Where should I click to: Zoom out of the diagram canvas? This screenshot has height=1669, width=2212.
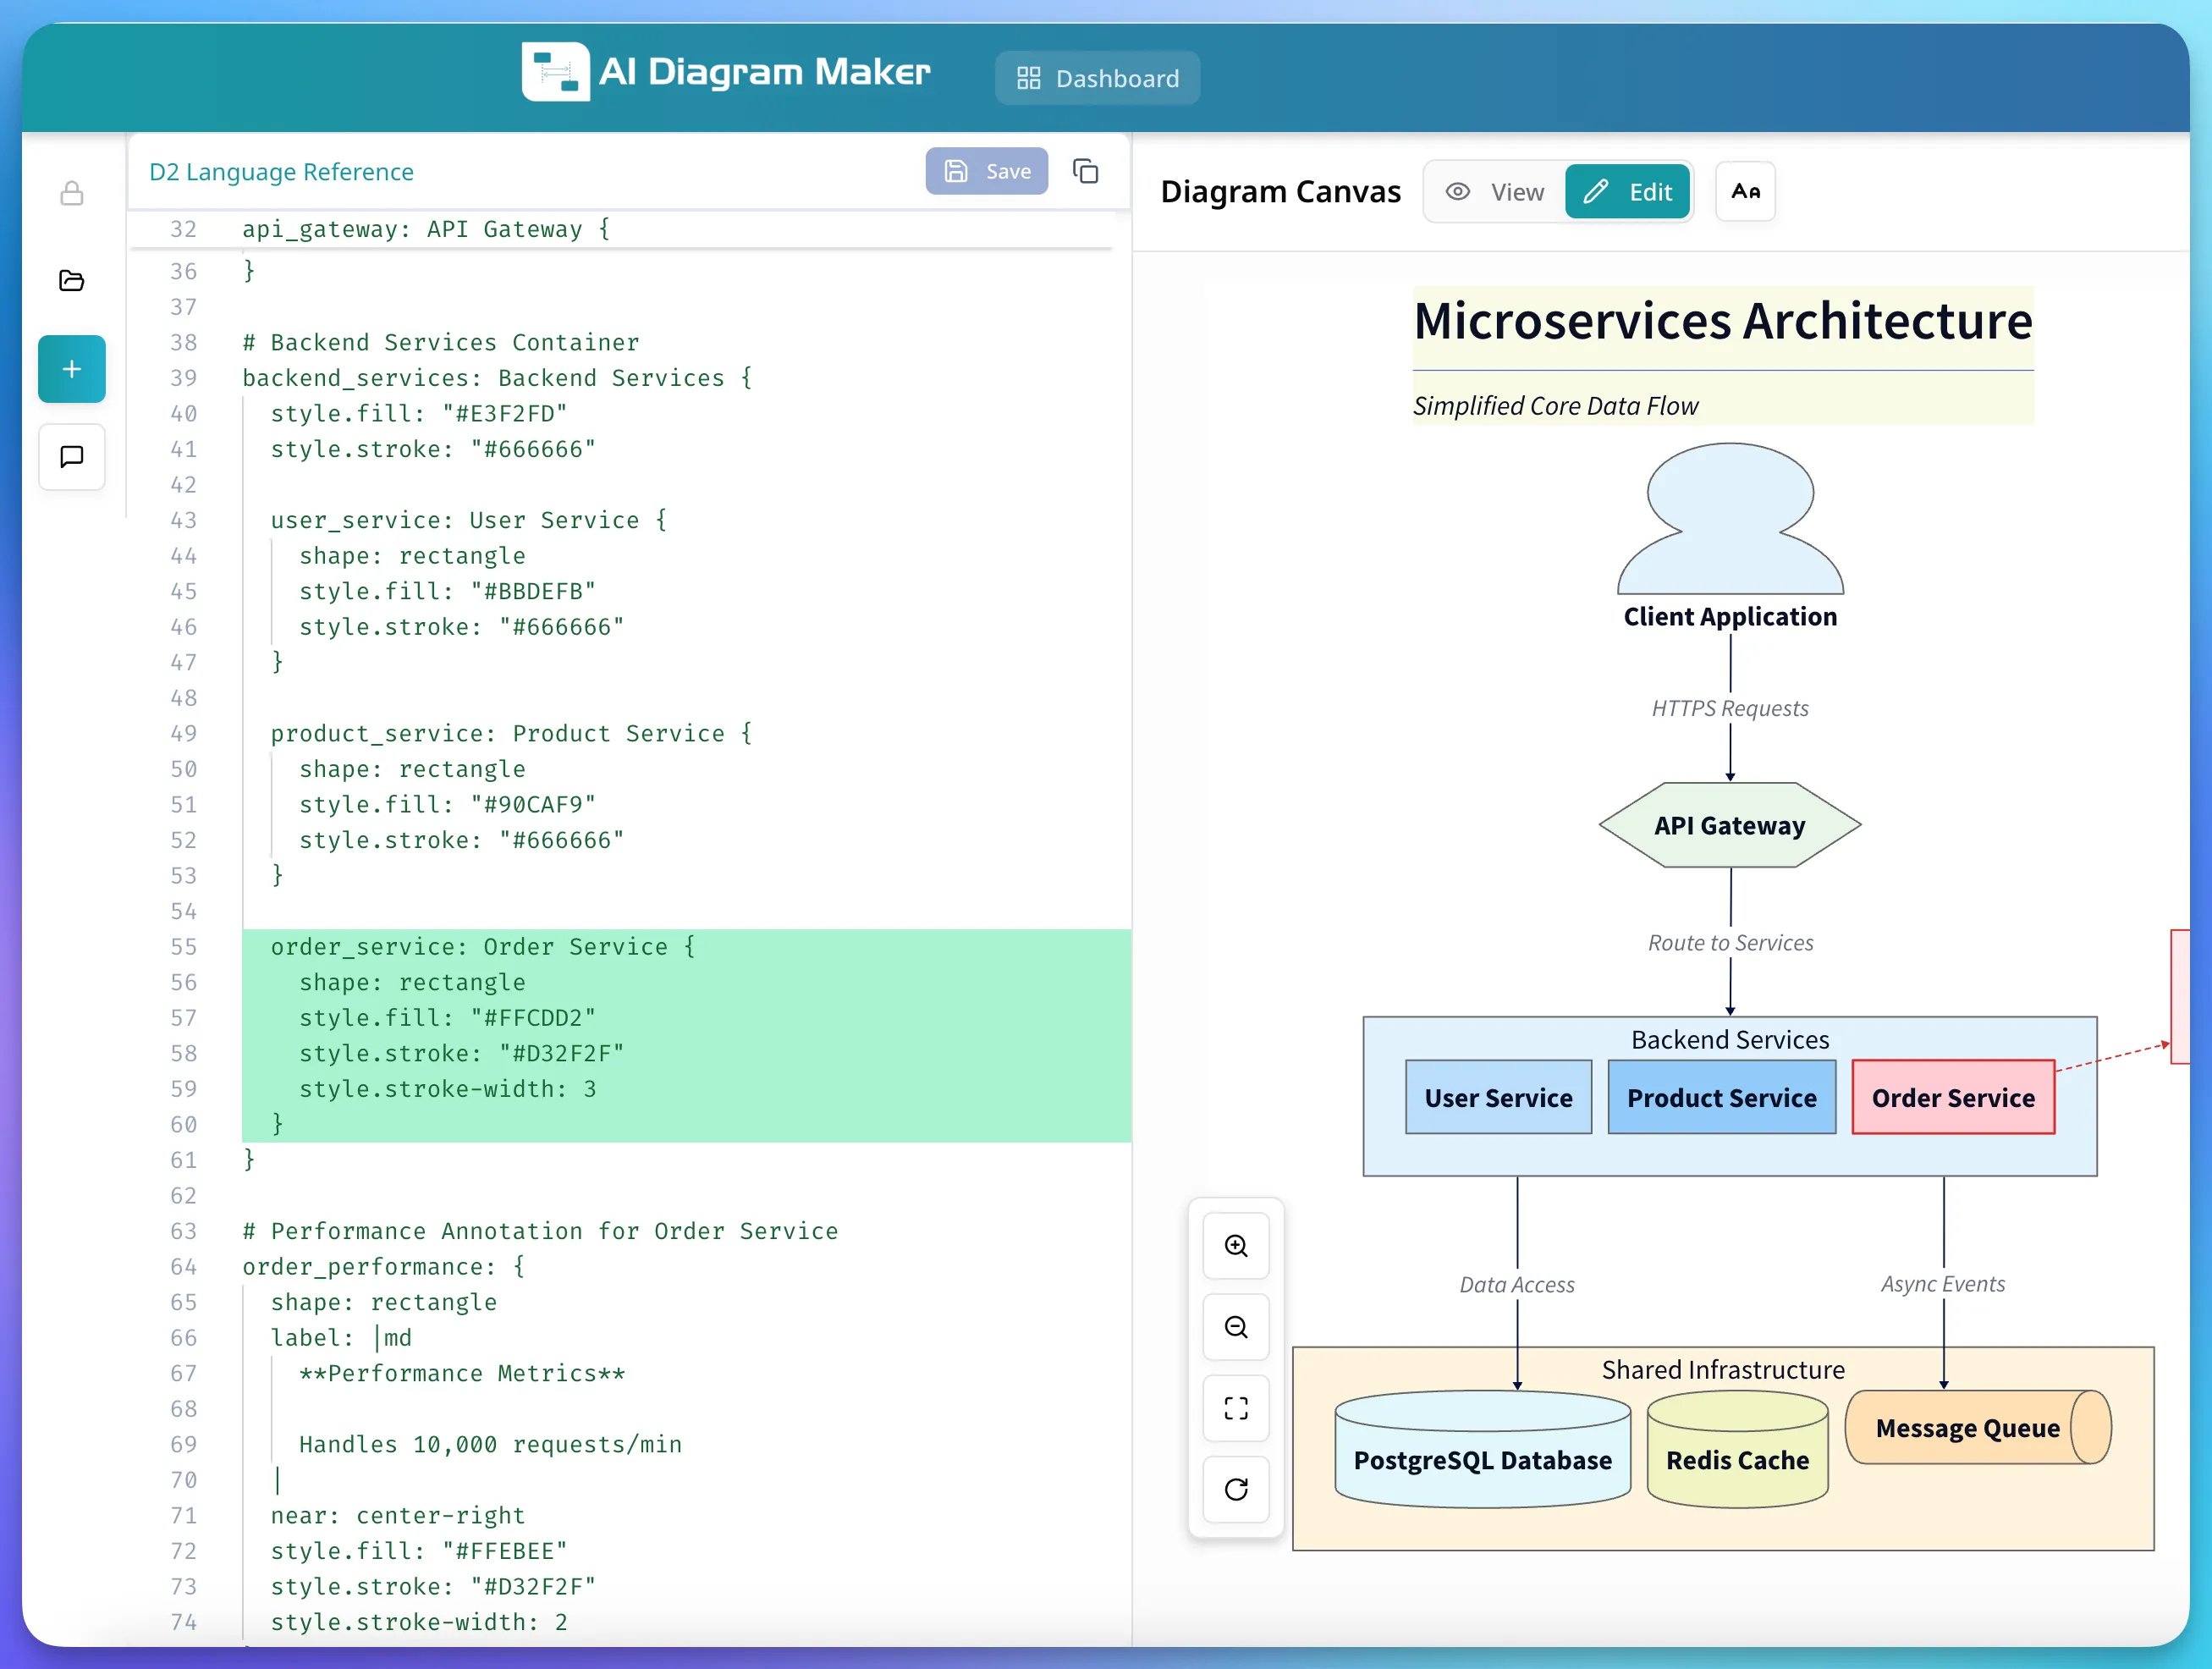tap(1236, 1327)
